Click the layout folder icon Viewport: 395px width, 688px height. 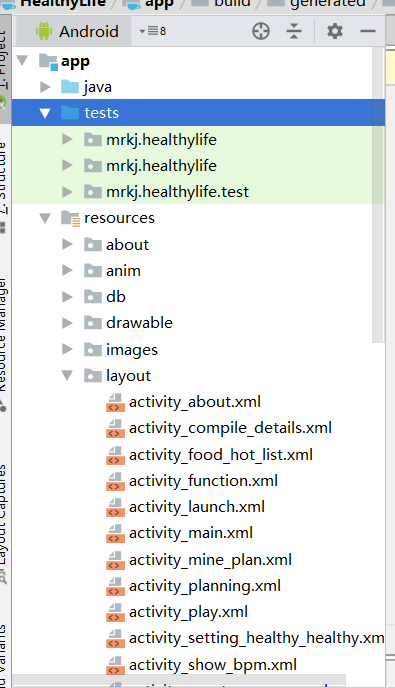click(x=93, y=376)
